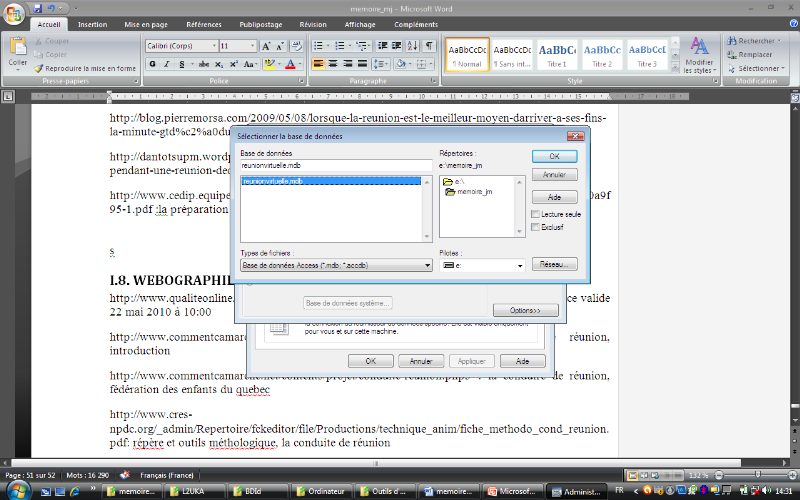The image size is (800, 500).
Task: Click OK in Sélectionner la base dialog
Action: coord(555,156)
